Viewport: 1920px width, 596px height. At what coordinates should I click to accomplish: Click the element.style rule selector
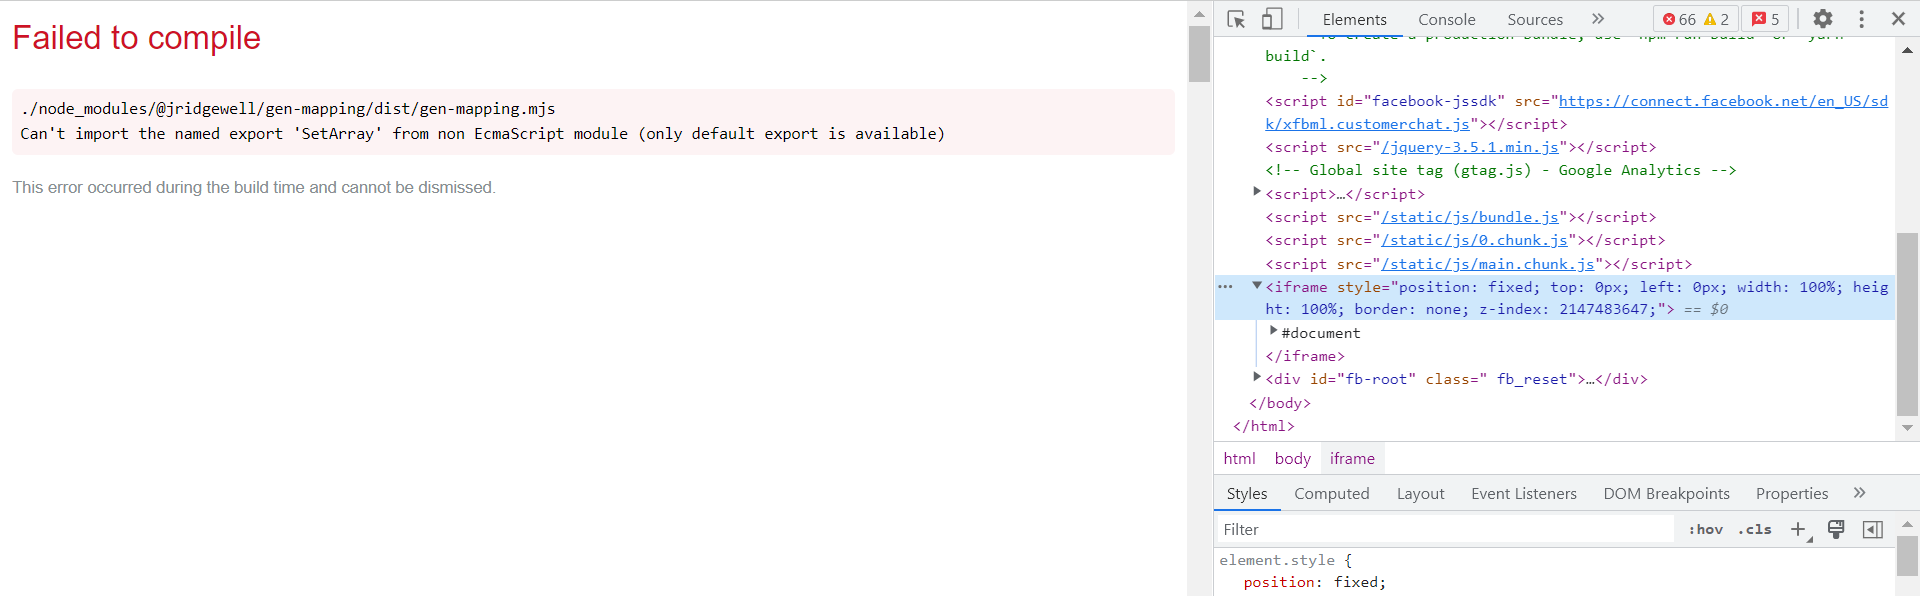[1276, 560]
